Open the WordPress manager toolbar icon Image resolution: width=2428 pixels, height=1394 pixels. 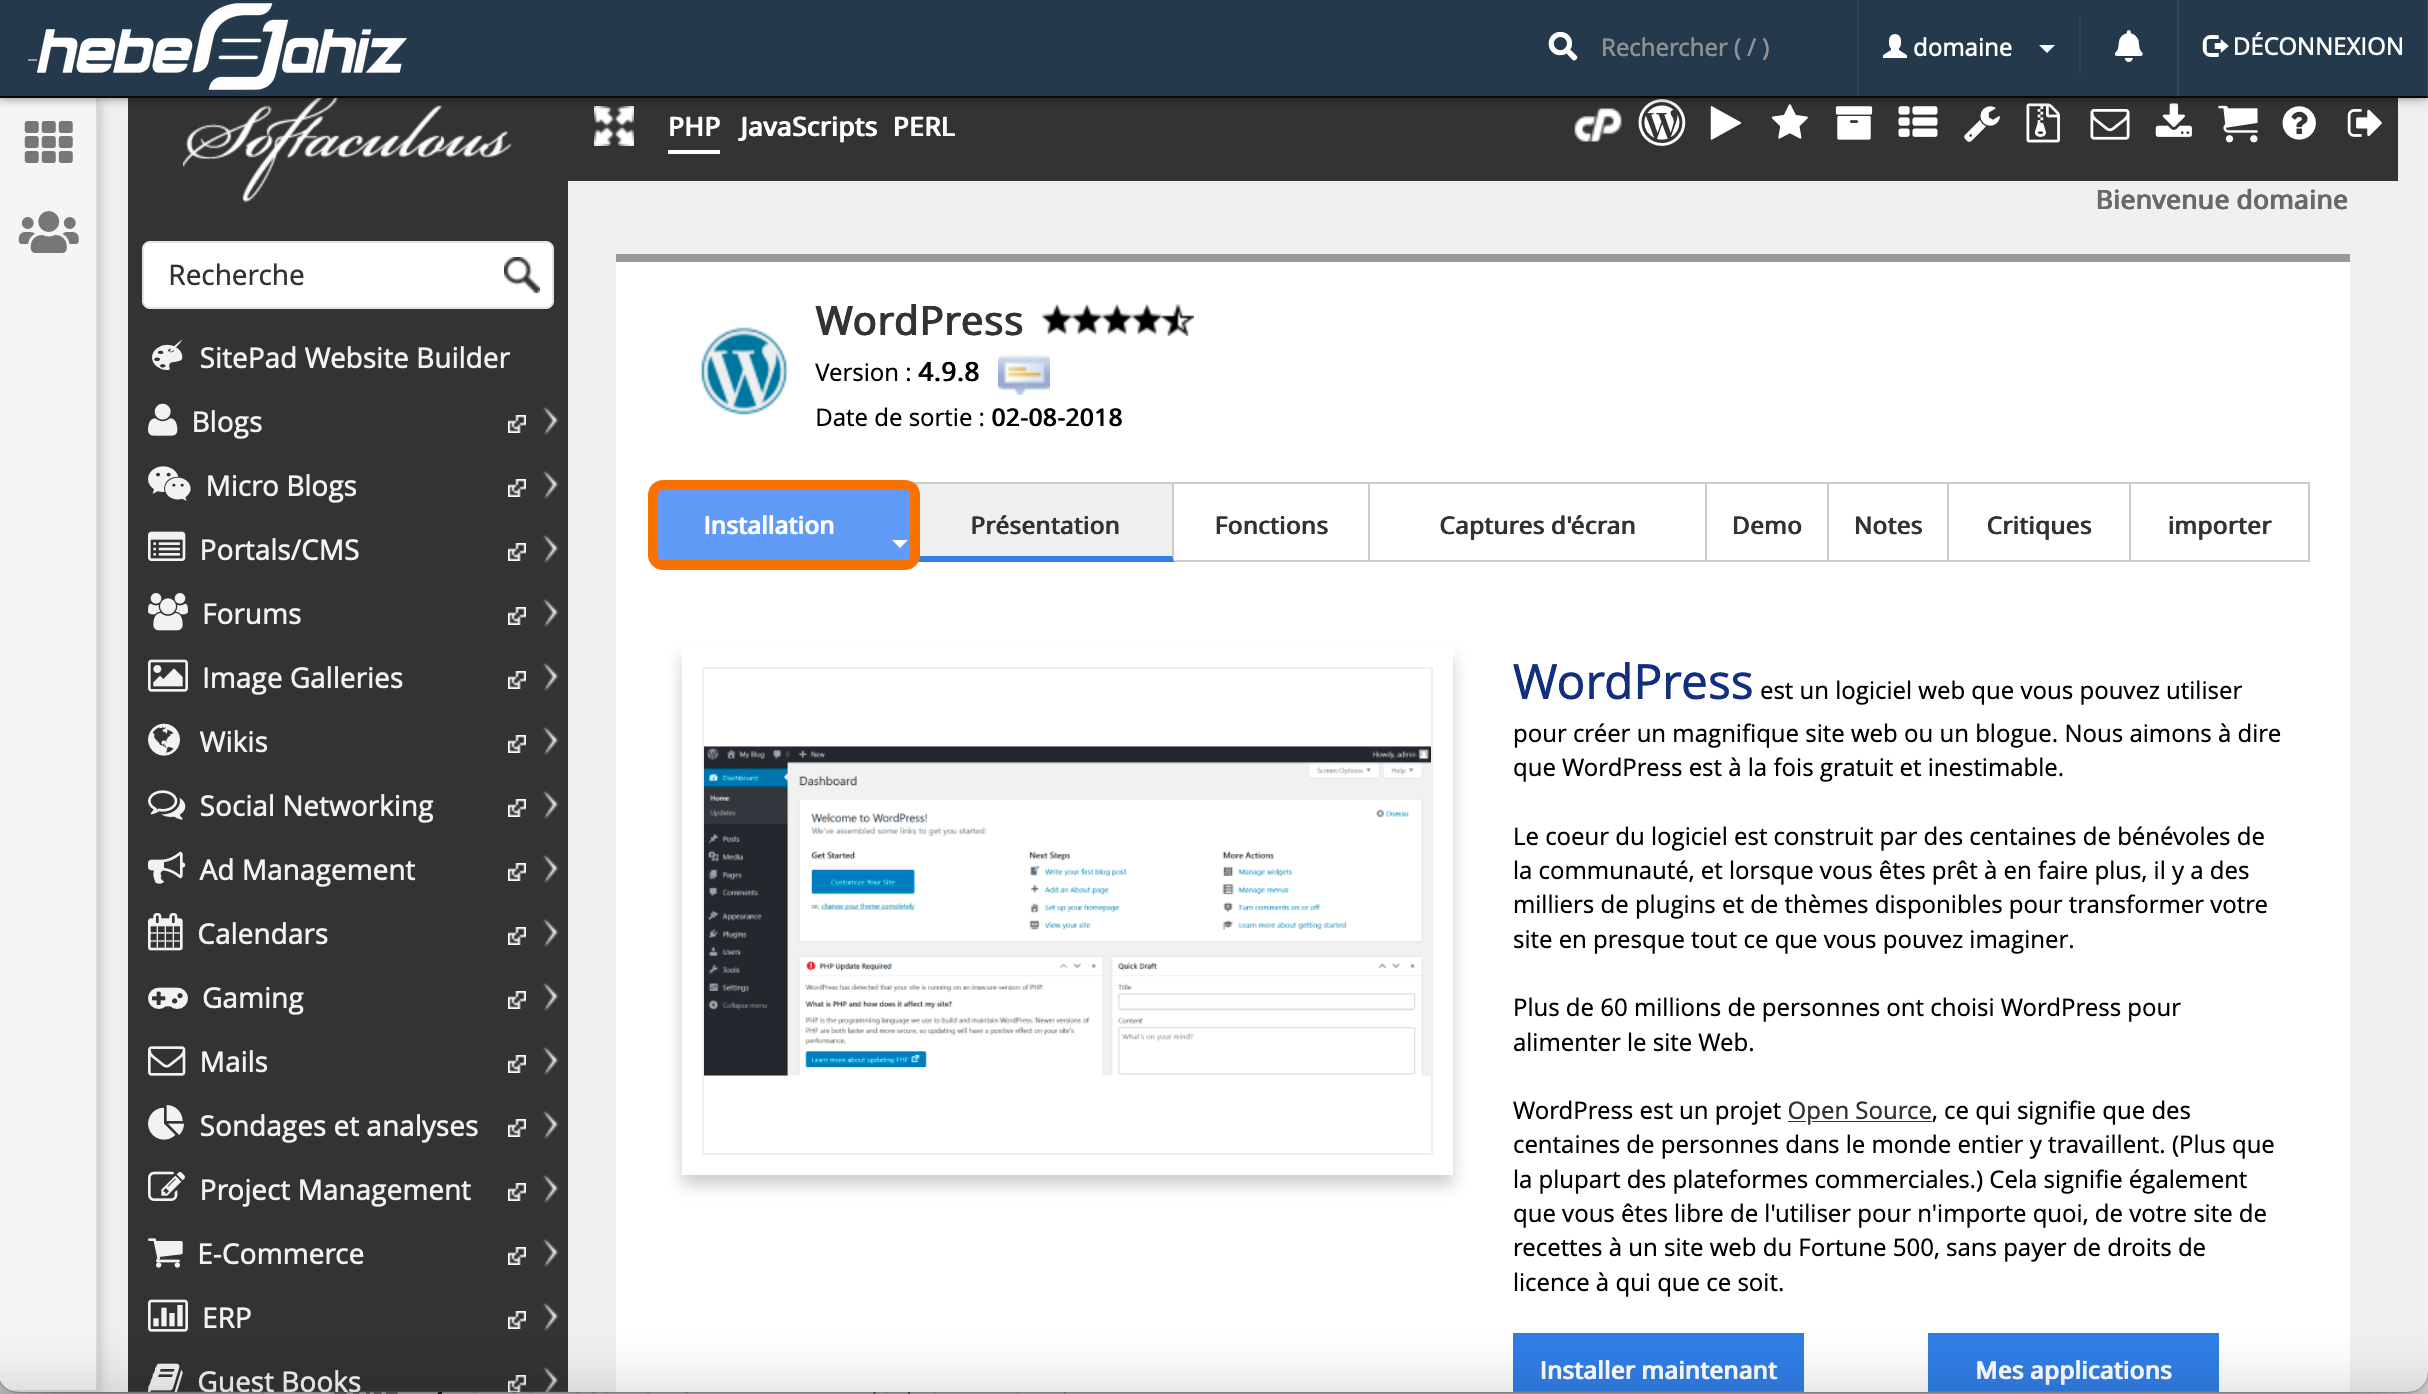click(1661, 125)
